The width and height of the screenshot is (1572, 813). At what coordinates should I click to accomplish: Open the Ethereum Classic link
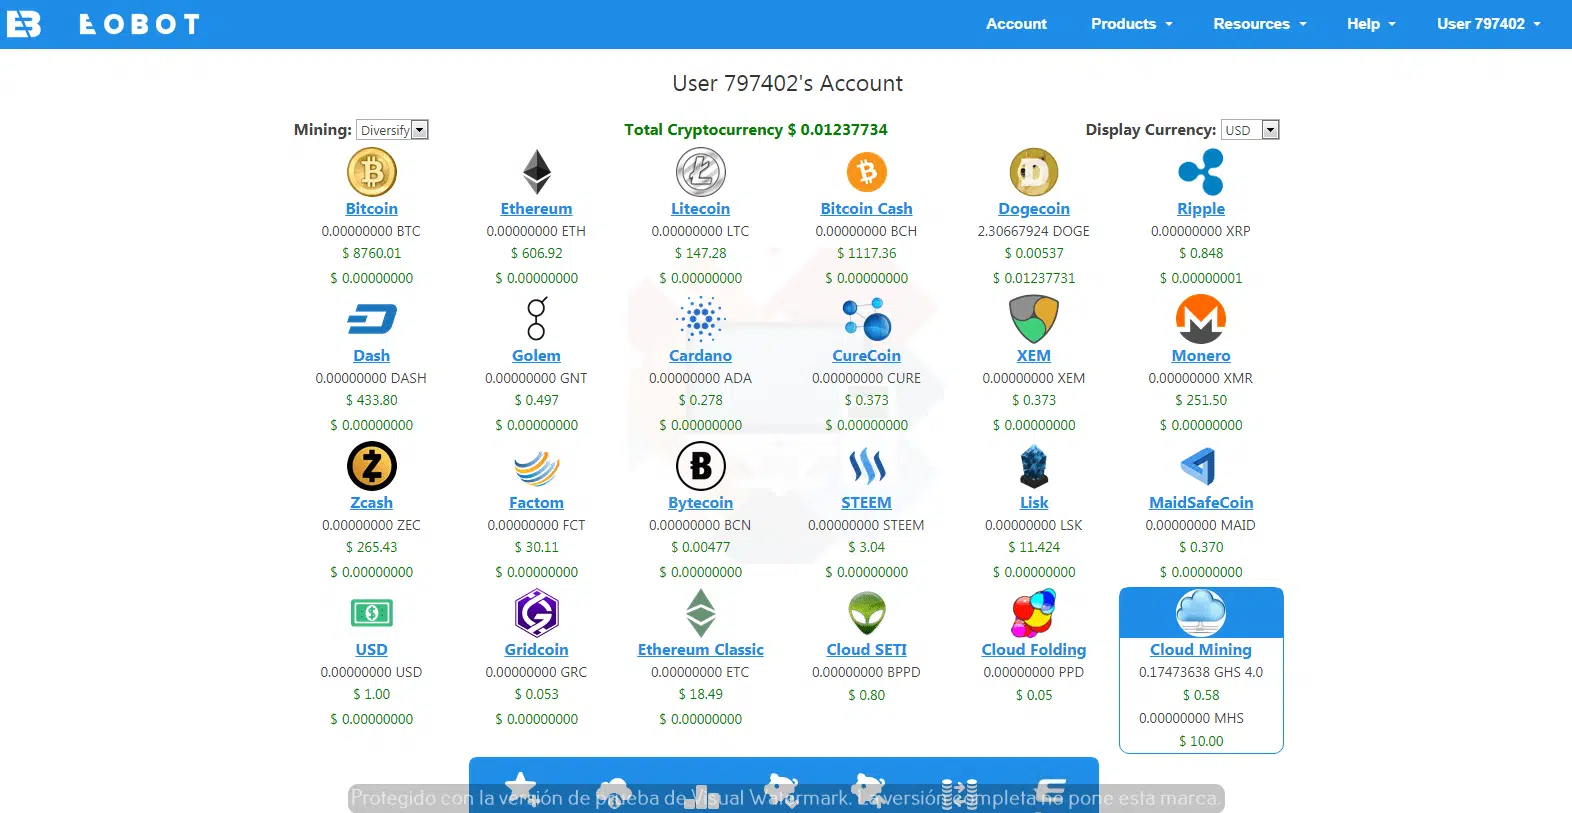pyautogui.click(x=700, y=650)
